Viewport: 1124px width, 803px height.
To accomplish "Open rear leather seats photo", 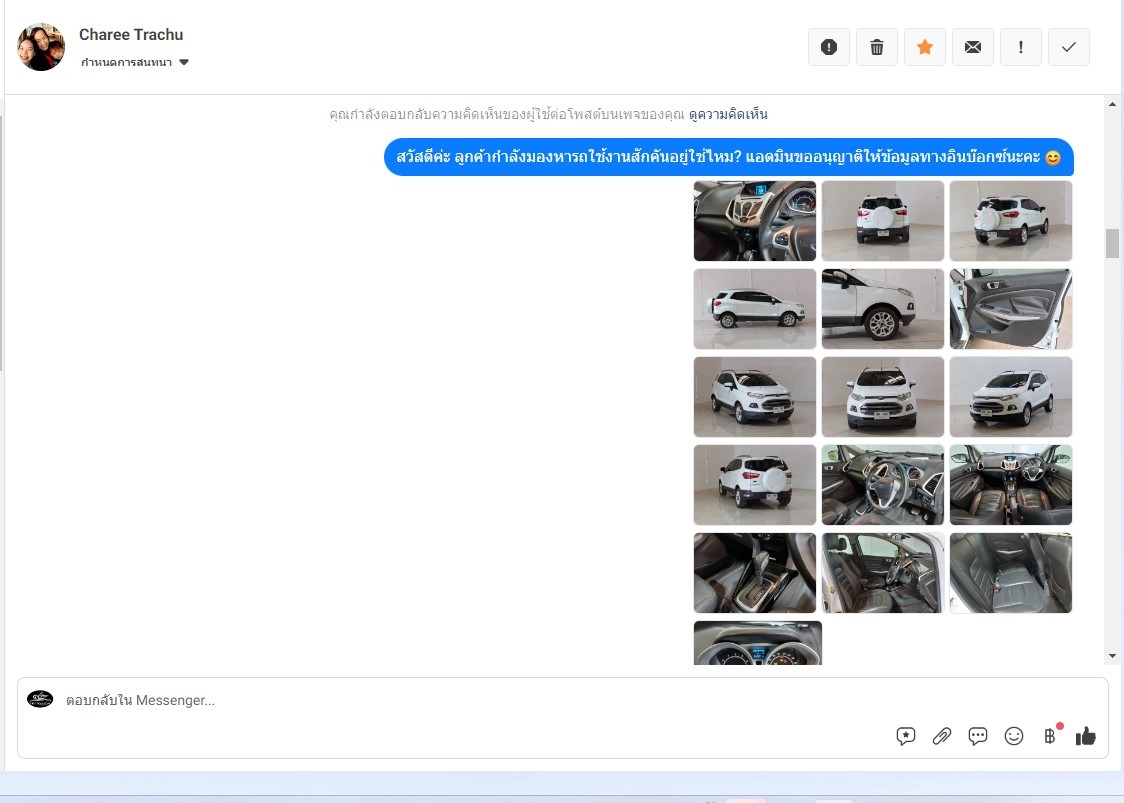I will tap(1011, 573).
